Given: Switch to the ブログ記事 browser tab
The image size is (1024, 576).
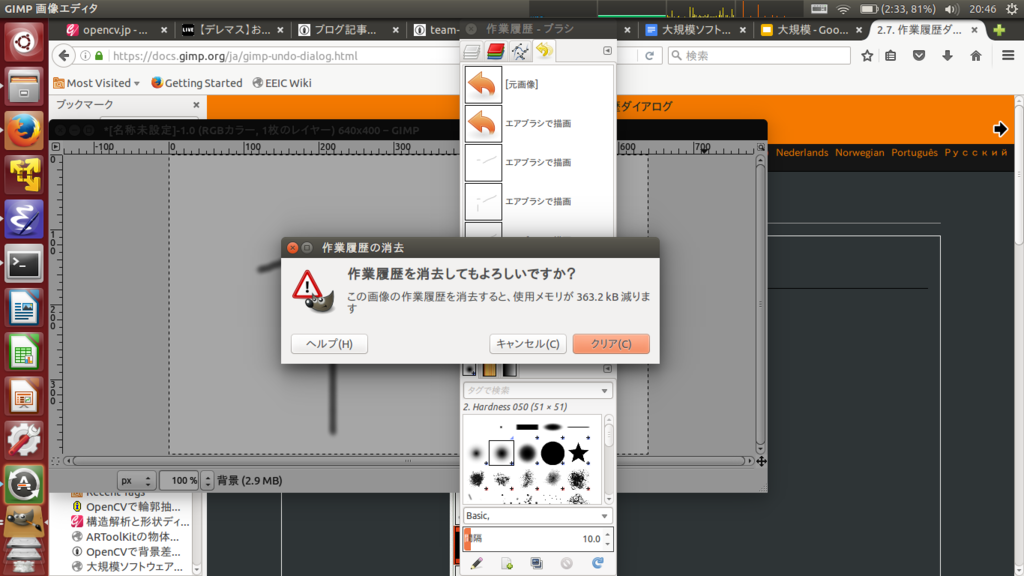Looking at the screenshot, I should coord(346,30).
